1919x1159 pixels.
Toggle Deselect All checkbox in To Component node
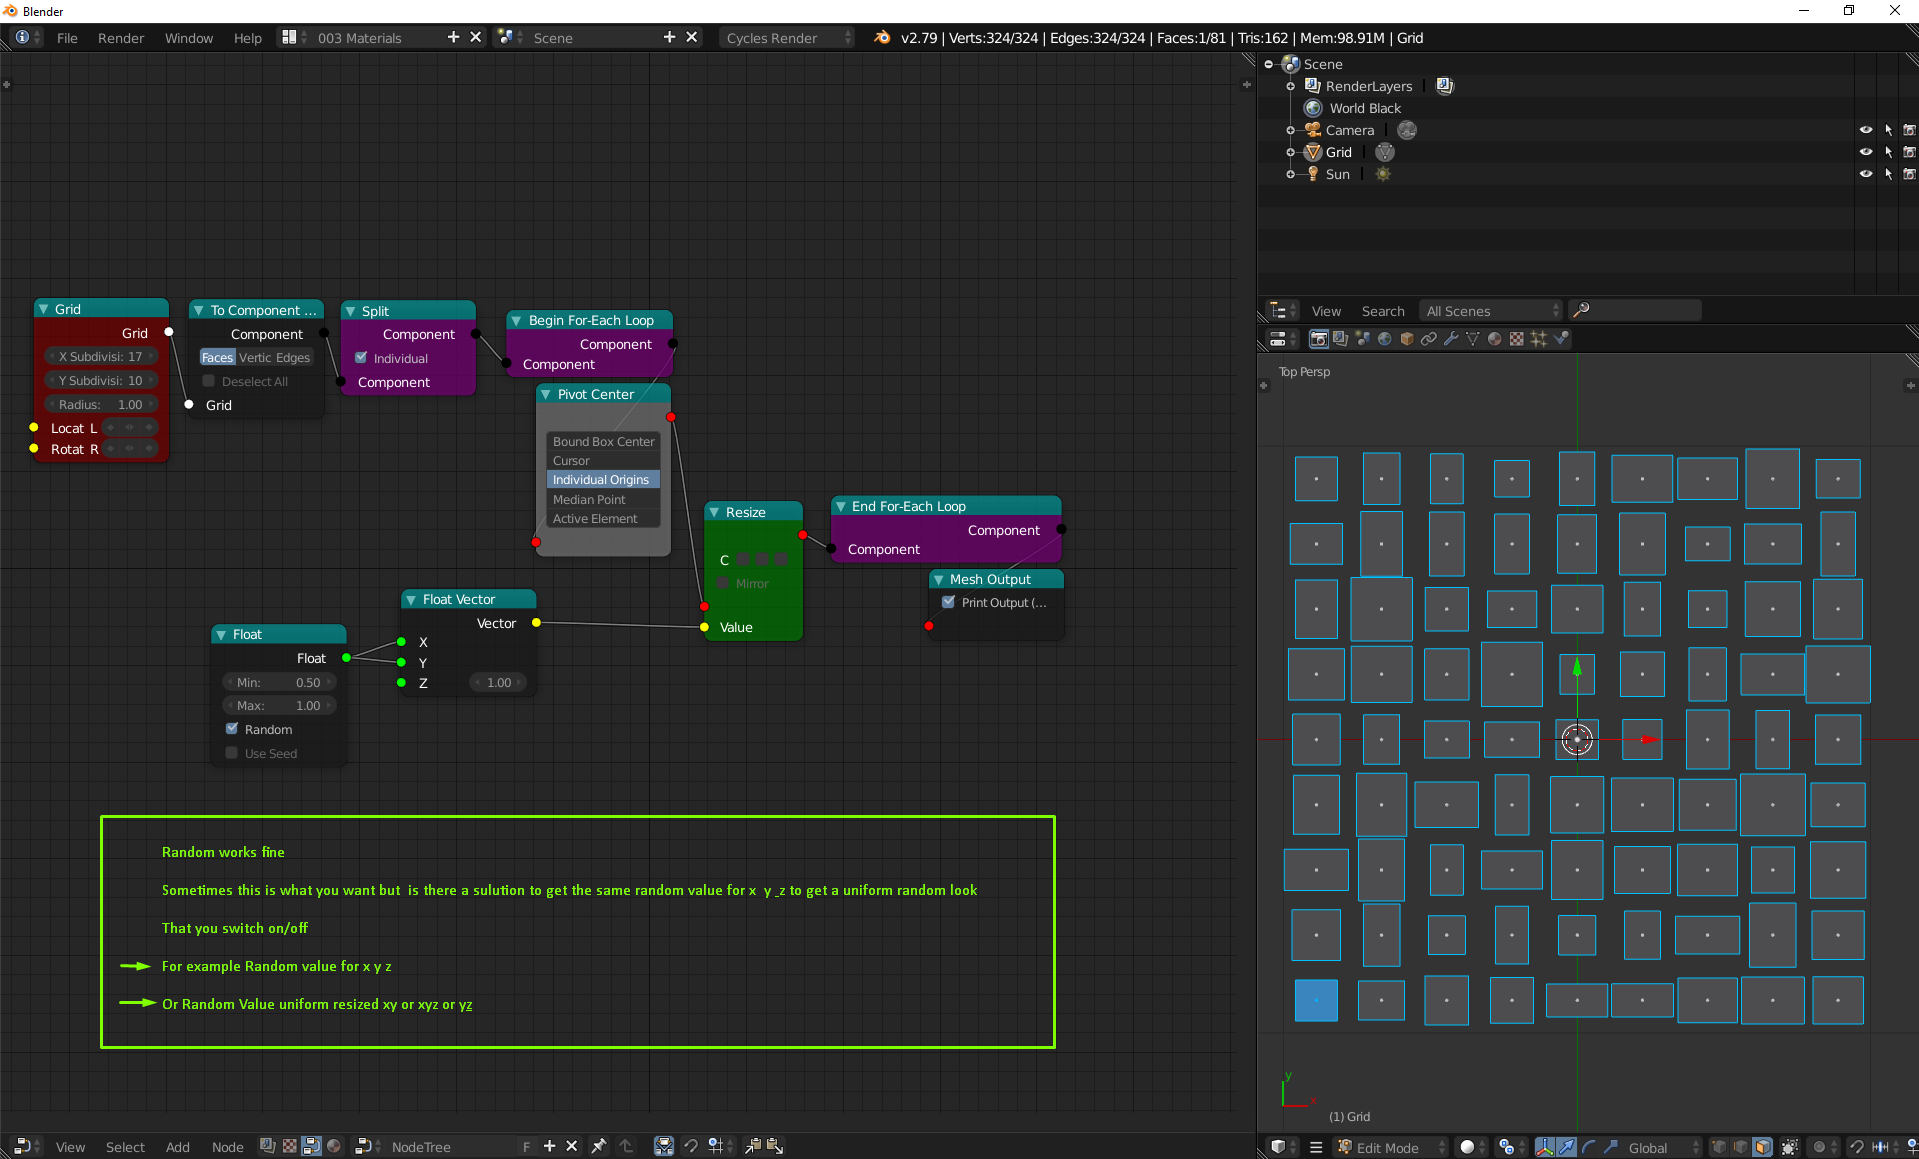tap(209, 381)
